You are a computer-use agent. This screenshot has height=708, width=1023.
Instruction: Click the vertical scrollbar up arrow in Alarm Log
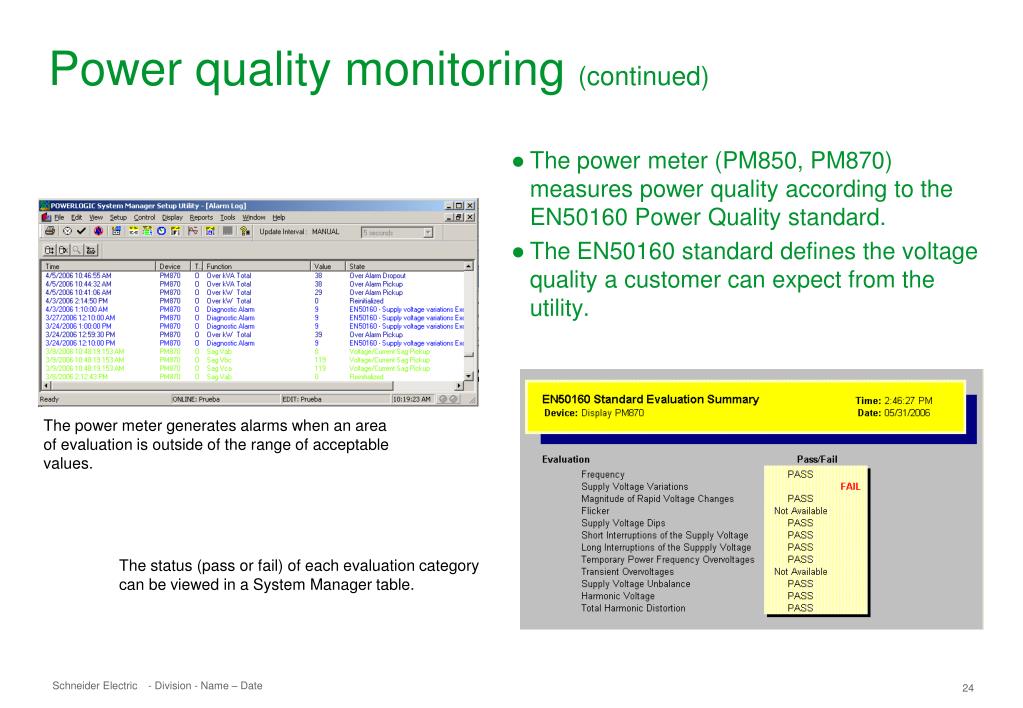tap(468, 266)
